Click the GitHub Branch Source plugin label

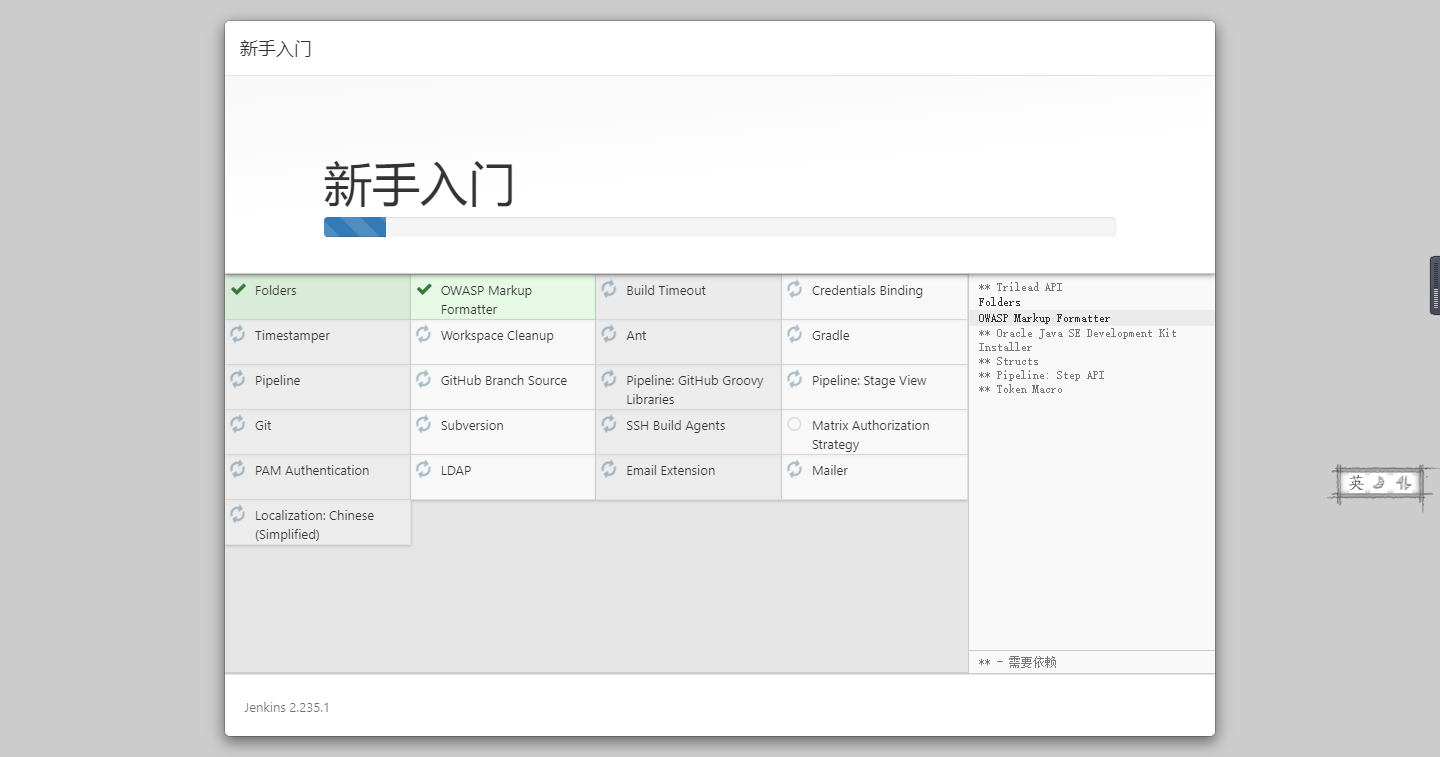pos(503,381)
